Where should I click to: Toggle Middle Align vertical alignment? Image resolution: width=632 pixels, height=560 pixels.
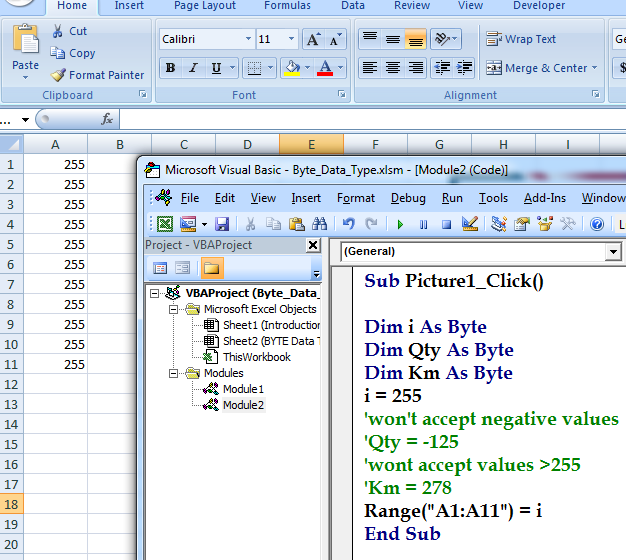point(393,39)
